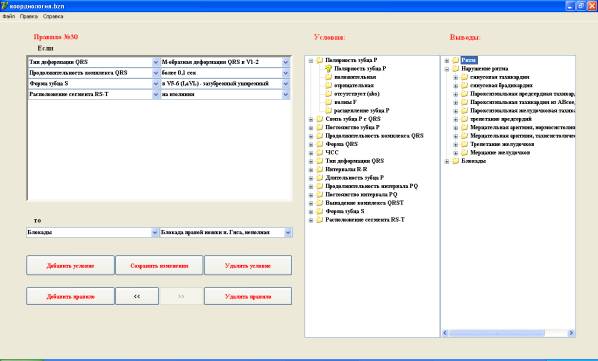Collapse 'Нарушение ритма' conclusions node
This screenshot has width=598, height=361.
pyautogui.click(x=447, y=69)
